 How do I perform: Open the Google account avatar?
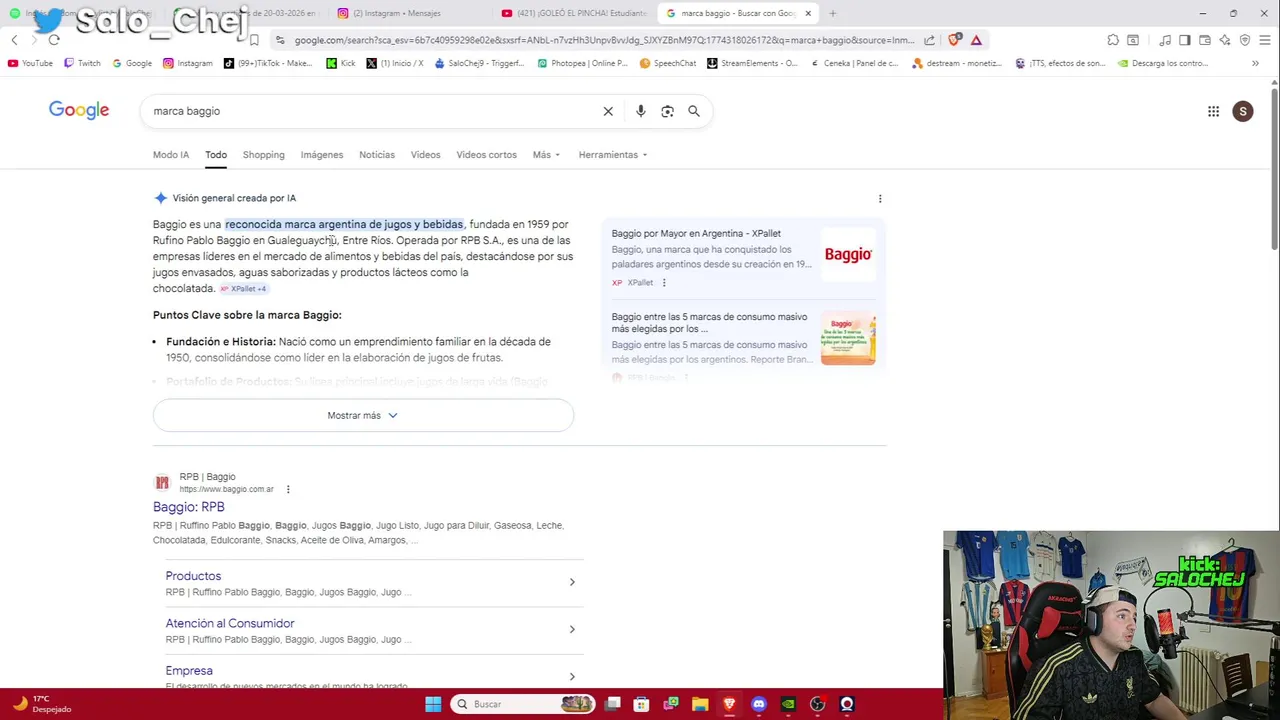(1243, 112)
